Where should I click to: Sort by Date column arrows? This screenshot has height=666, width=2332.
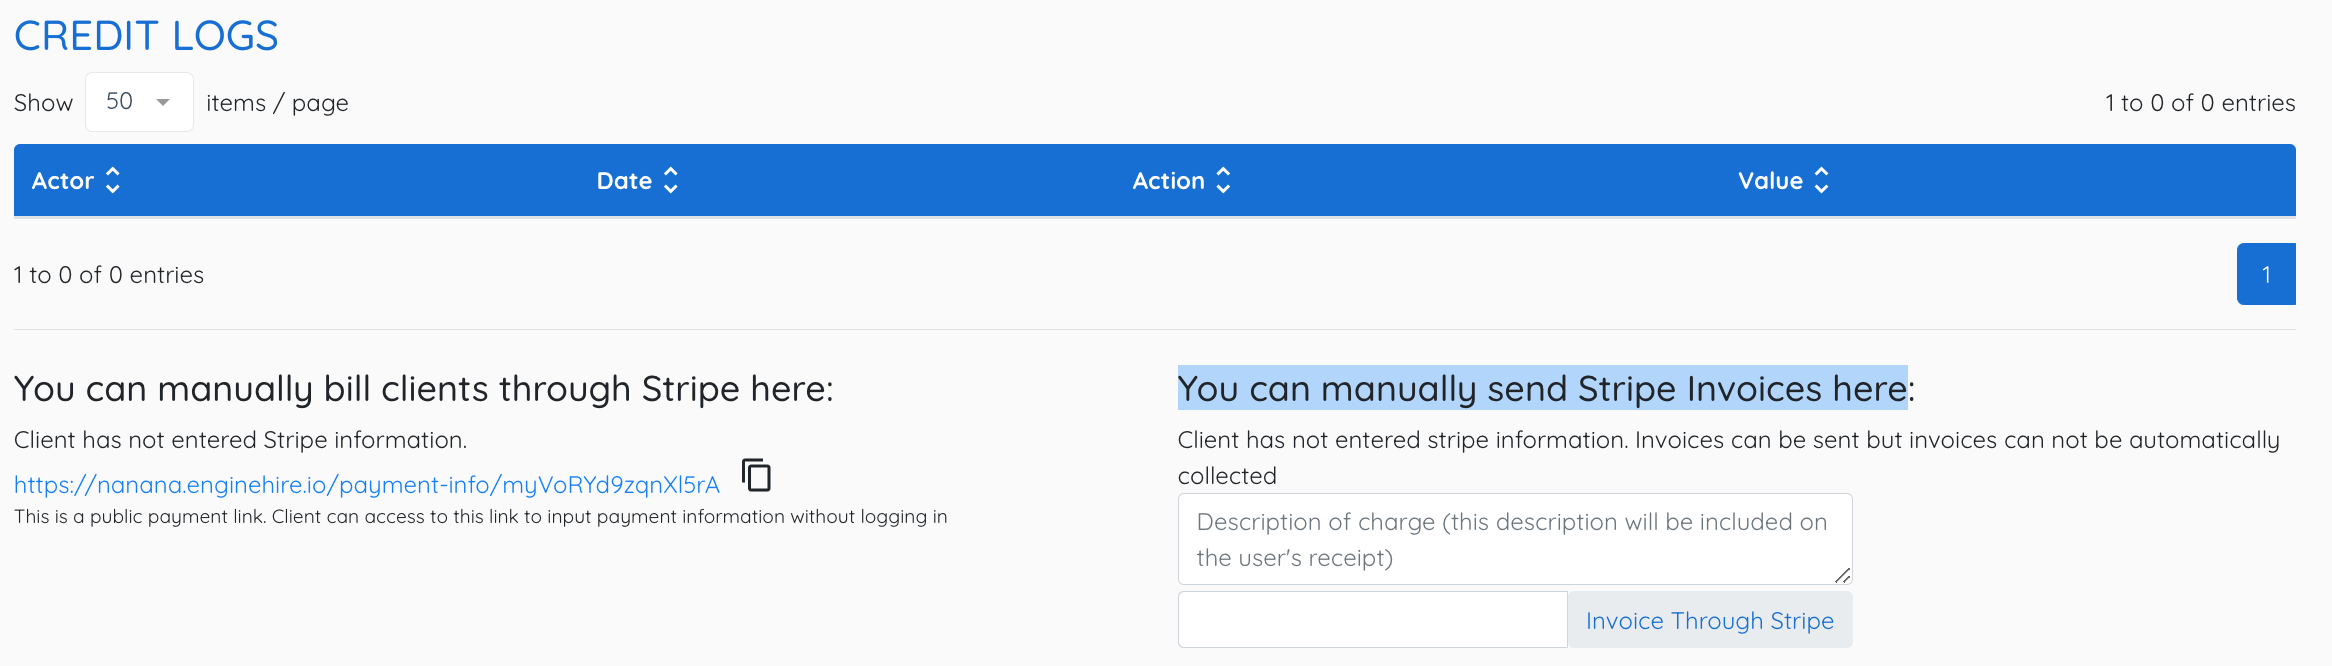[671, 180]
